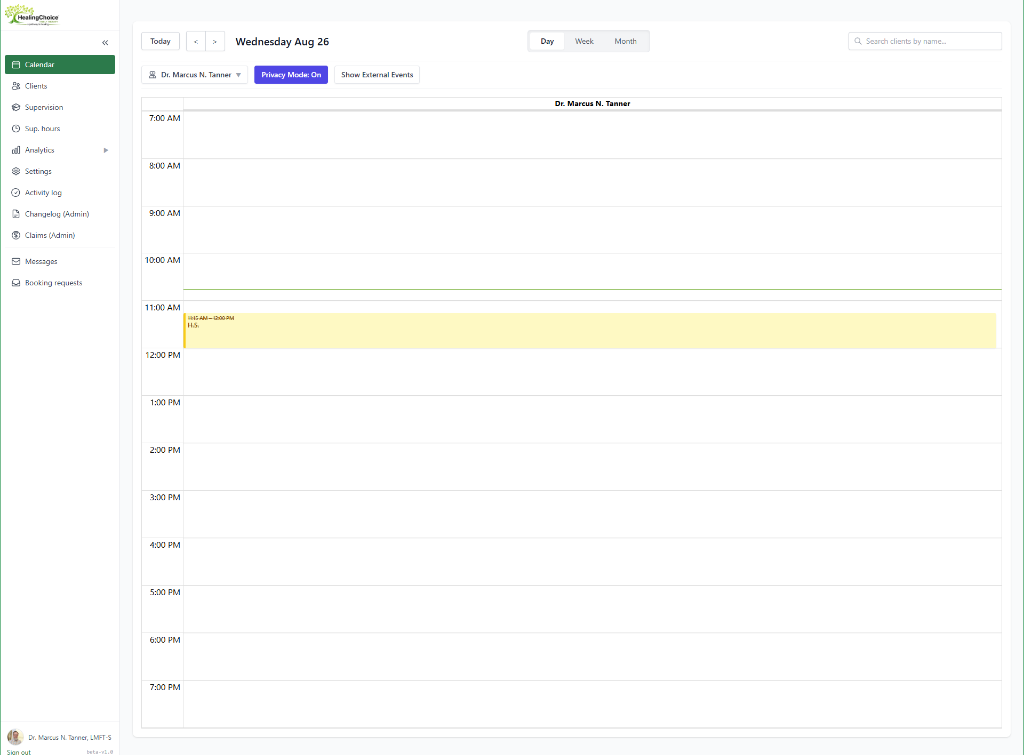Collapse the sidebar with double-chevron icon

coord(105,42)
